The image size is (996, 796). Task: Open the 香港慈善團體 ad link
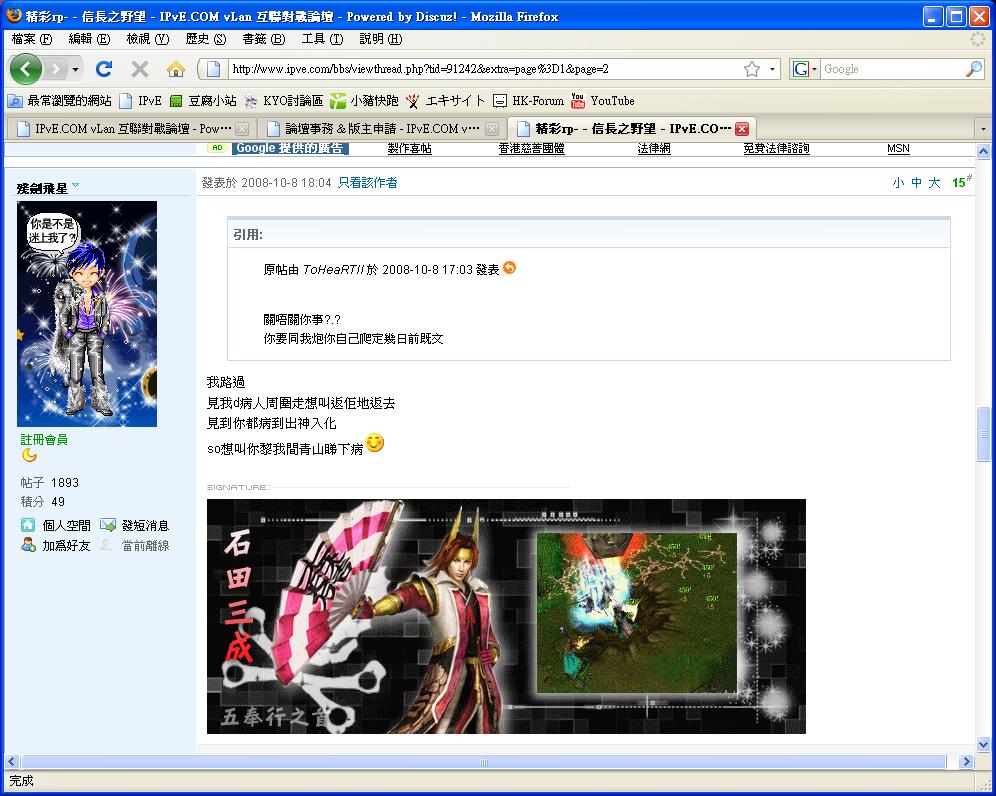click(x=531, y=149)
